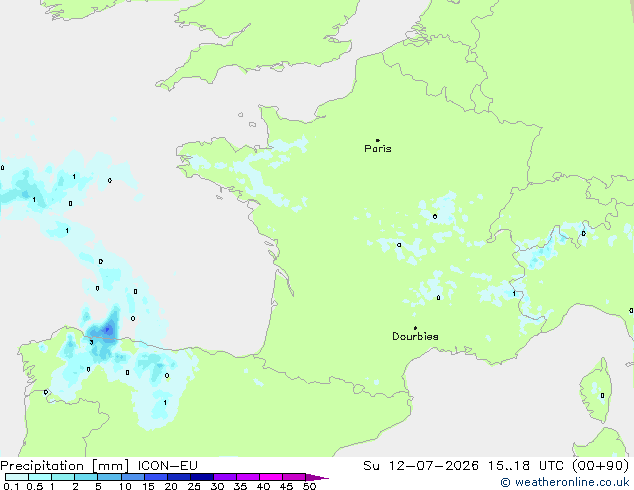The width and height of the screenshot is (634, 490).
Task: Click the ICON-EU model label
Action: tap(167, 466)
